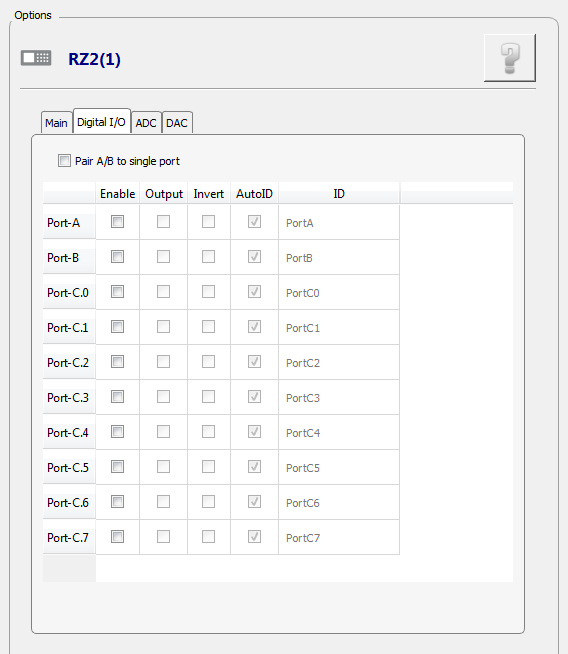This screenshot has height=654, width=568.
Task: Click the Invert column header
Action: 209,194
